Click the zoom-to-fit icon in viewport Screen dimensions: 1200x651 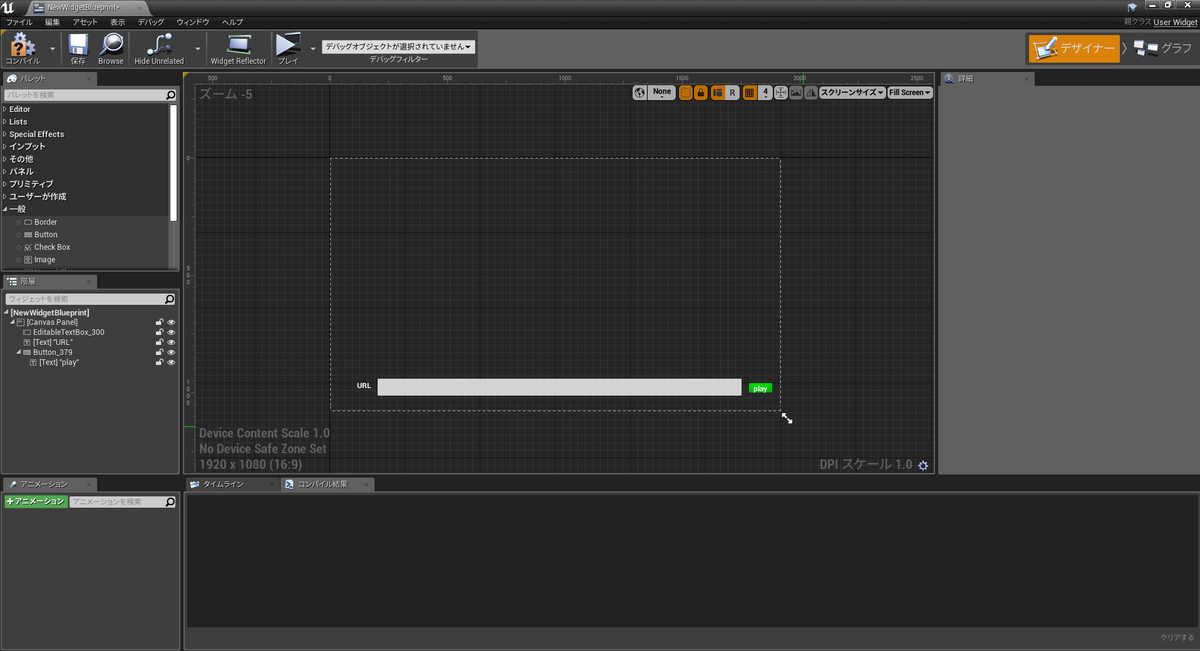(780, 92)
